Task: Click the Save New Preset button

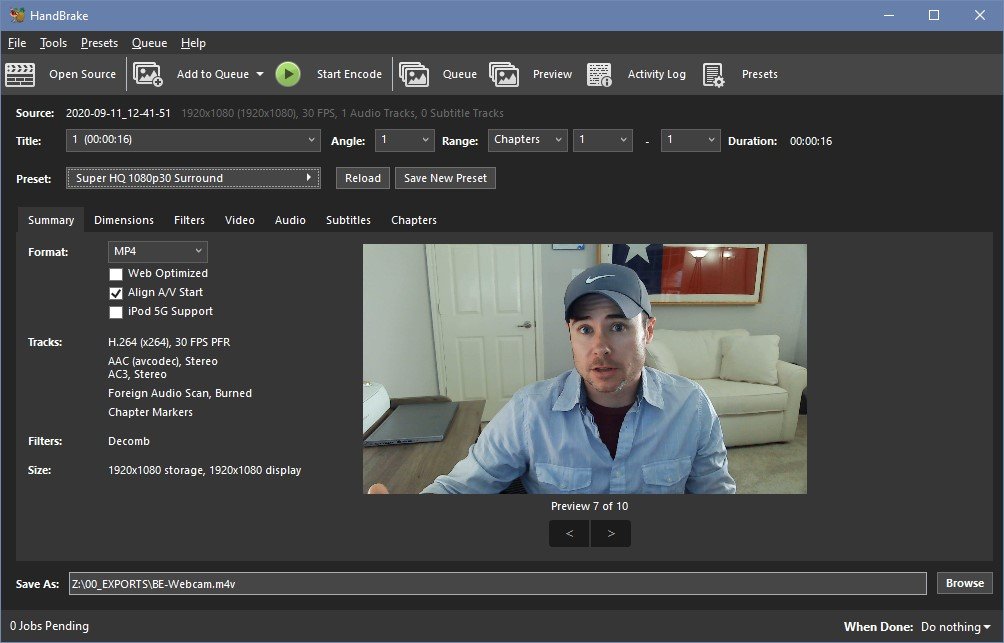Action: 445,178
